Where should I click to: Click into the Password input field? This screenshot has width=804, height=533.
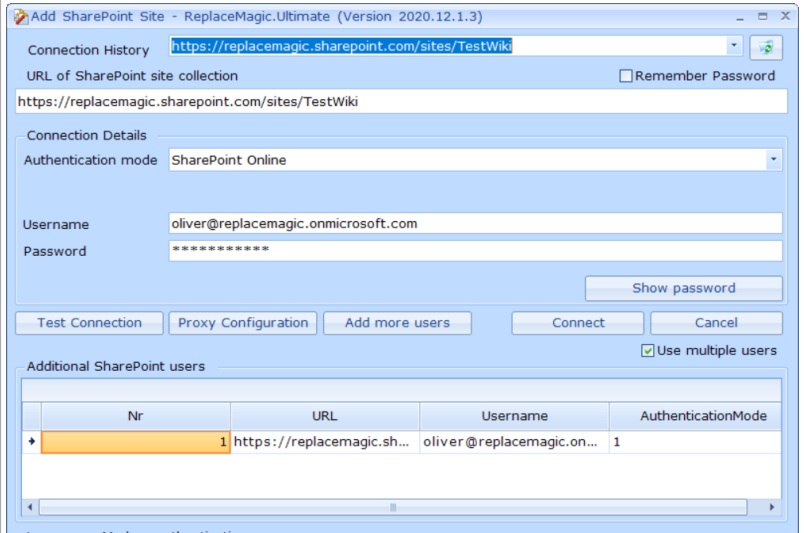475,251
